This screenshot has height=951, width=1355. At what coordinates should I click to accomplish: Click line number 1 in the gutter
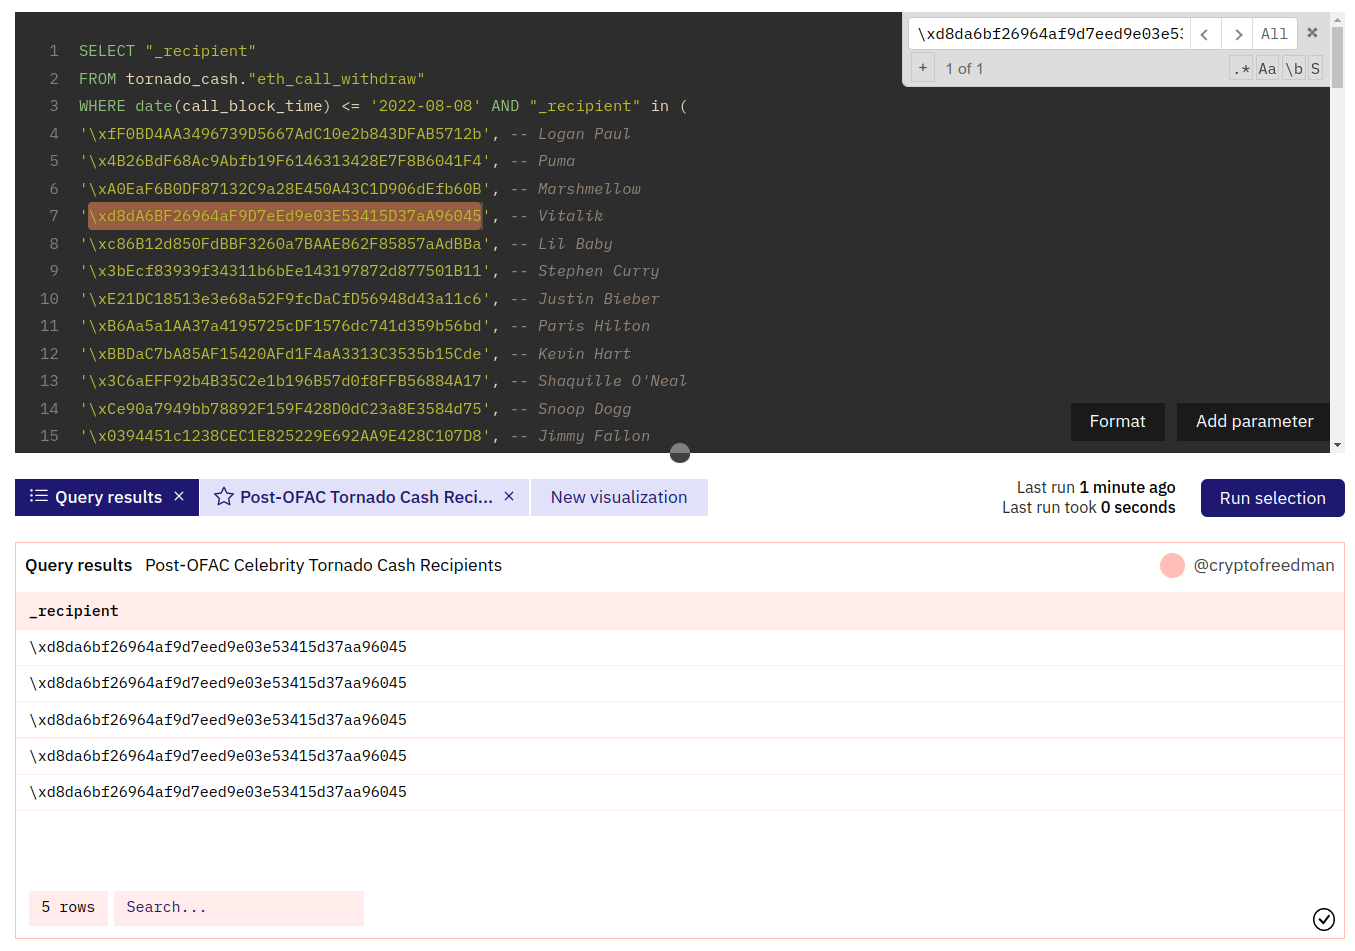click(54, 51)
